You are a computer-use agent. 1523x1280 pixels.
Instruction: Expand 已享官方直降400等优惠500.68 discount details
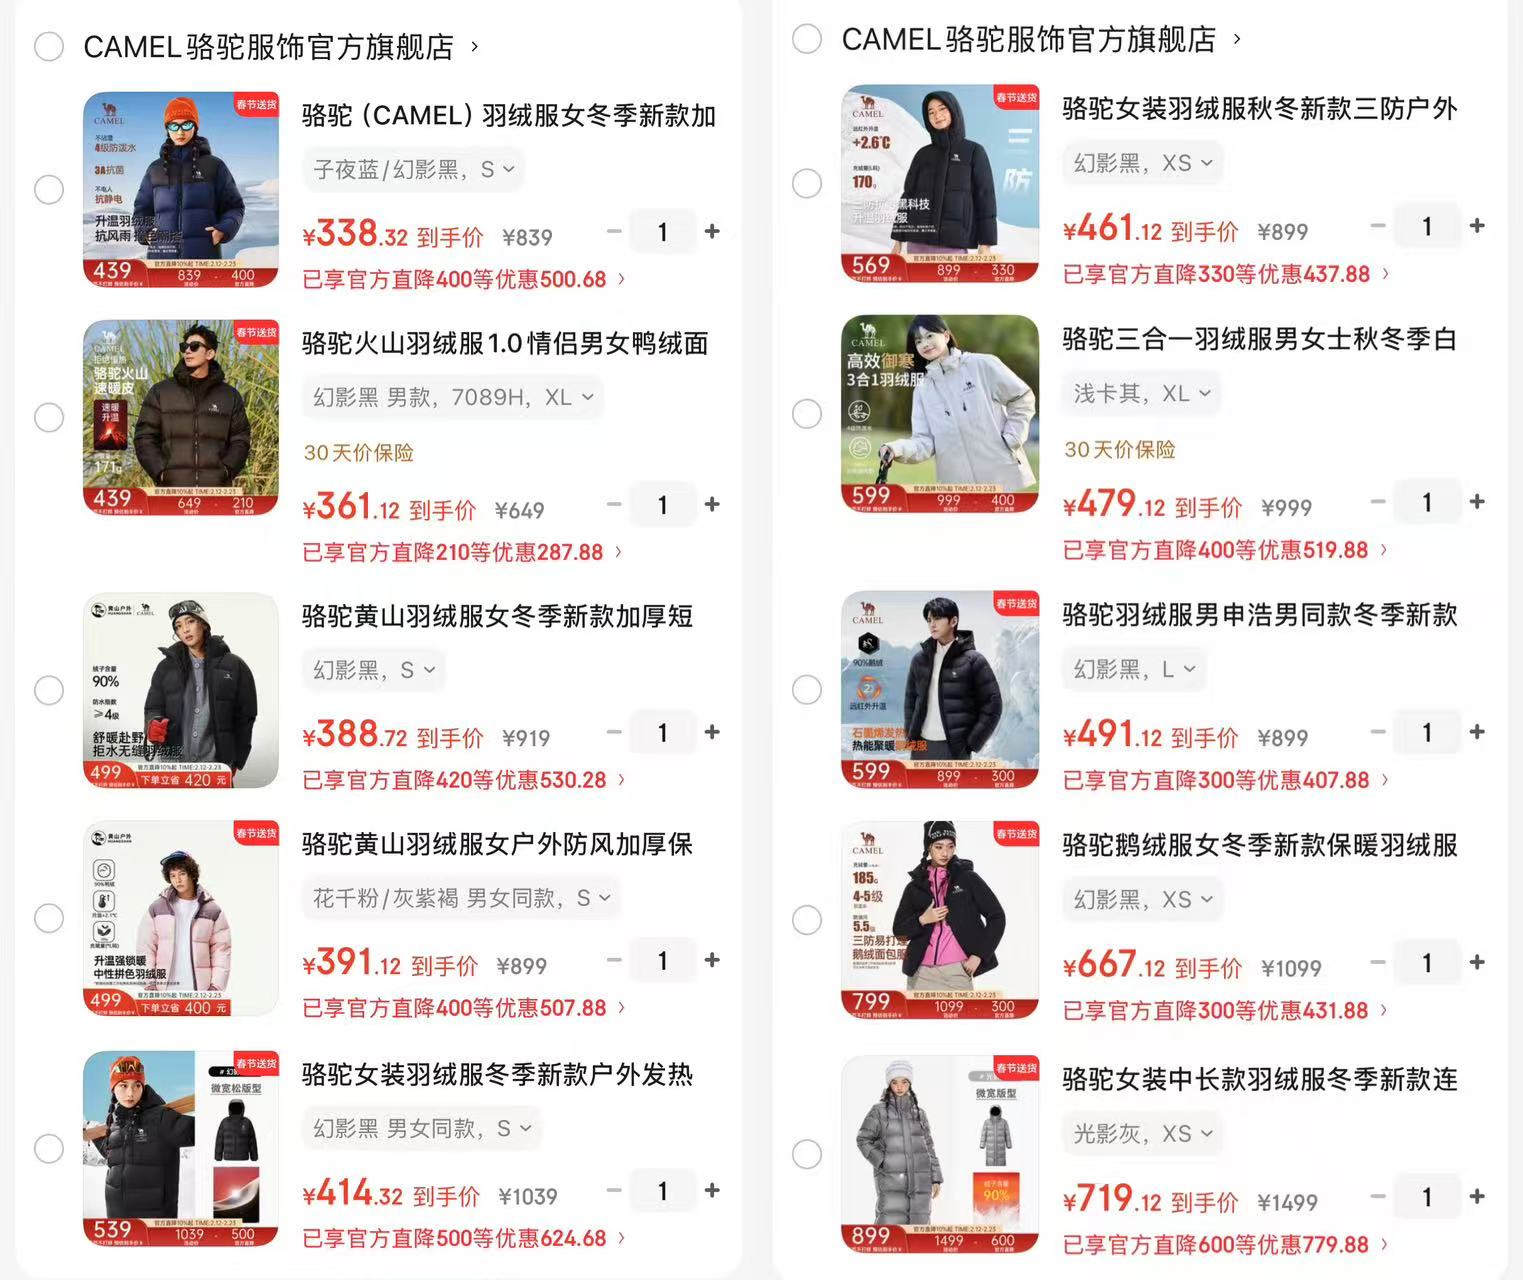tap(464, 279)
